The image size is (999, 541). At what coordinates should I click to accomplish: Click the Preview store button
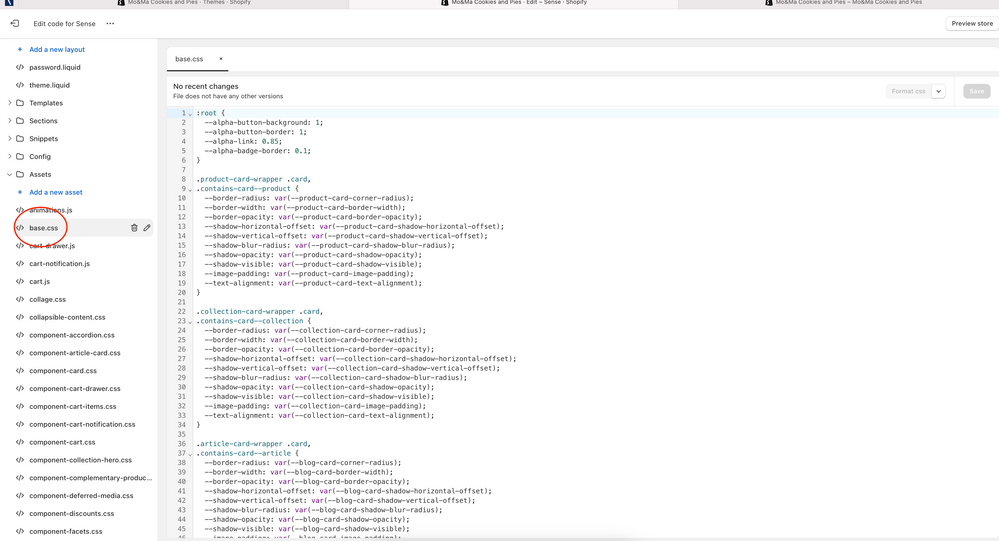point(971,23)
